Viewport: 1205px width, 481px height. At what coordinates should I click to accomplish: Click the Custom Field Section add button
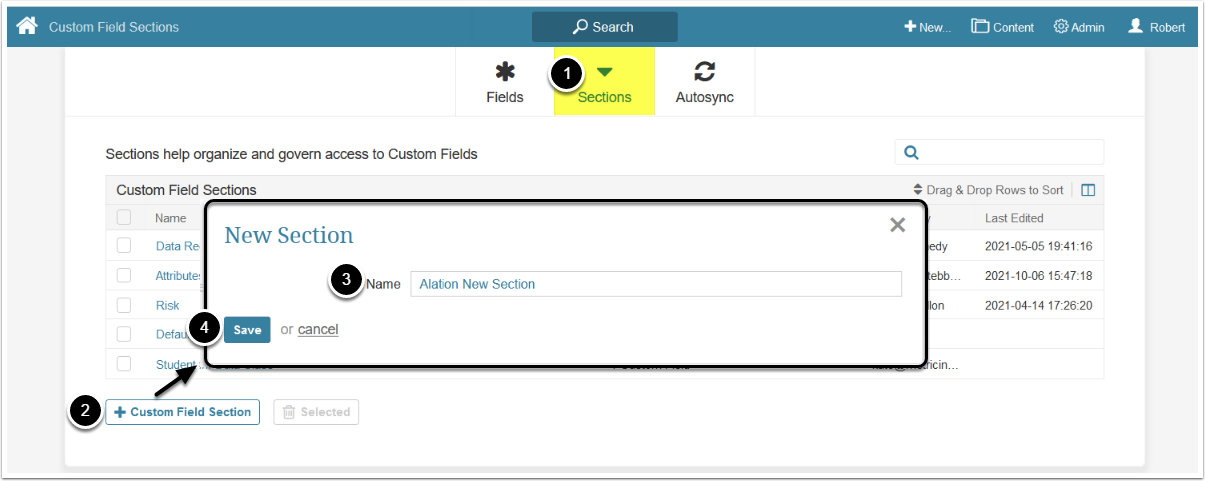pyautogui.click(x=182, y=412)
